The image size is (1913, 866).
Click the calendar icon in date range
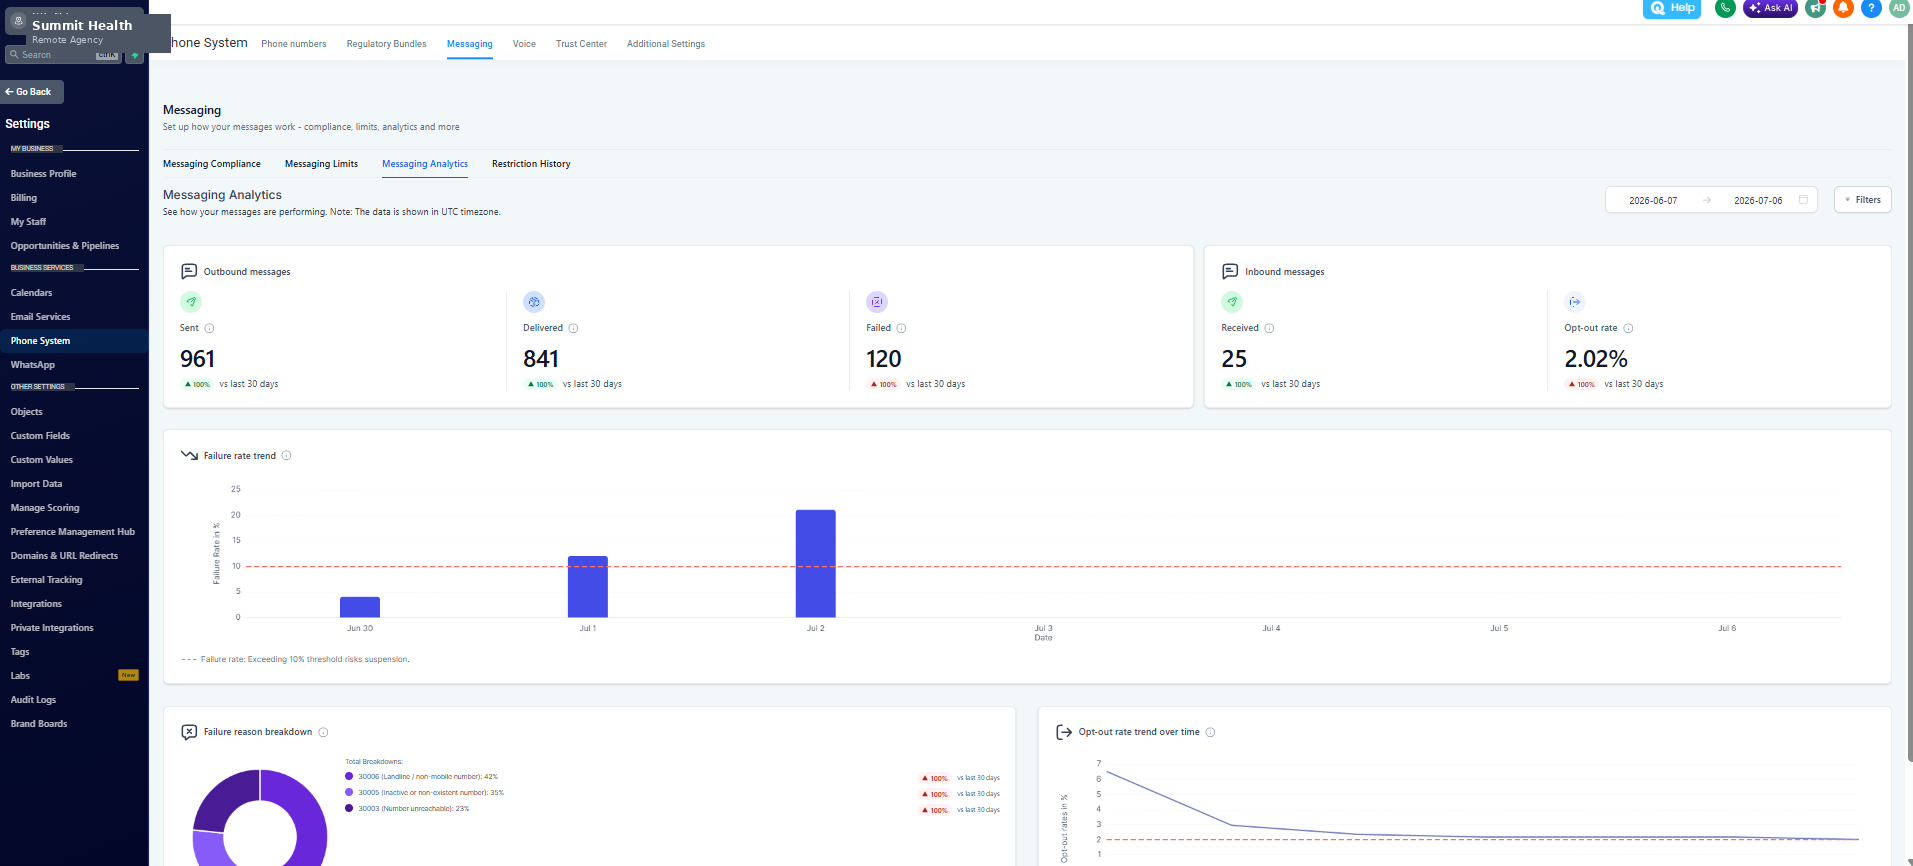[1803, 200]
